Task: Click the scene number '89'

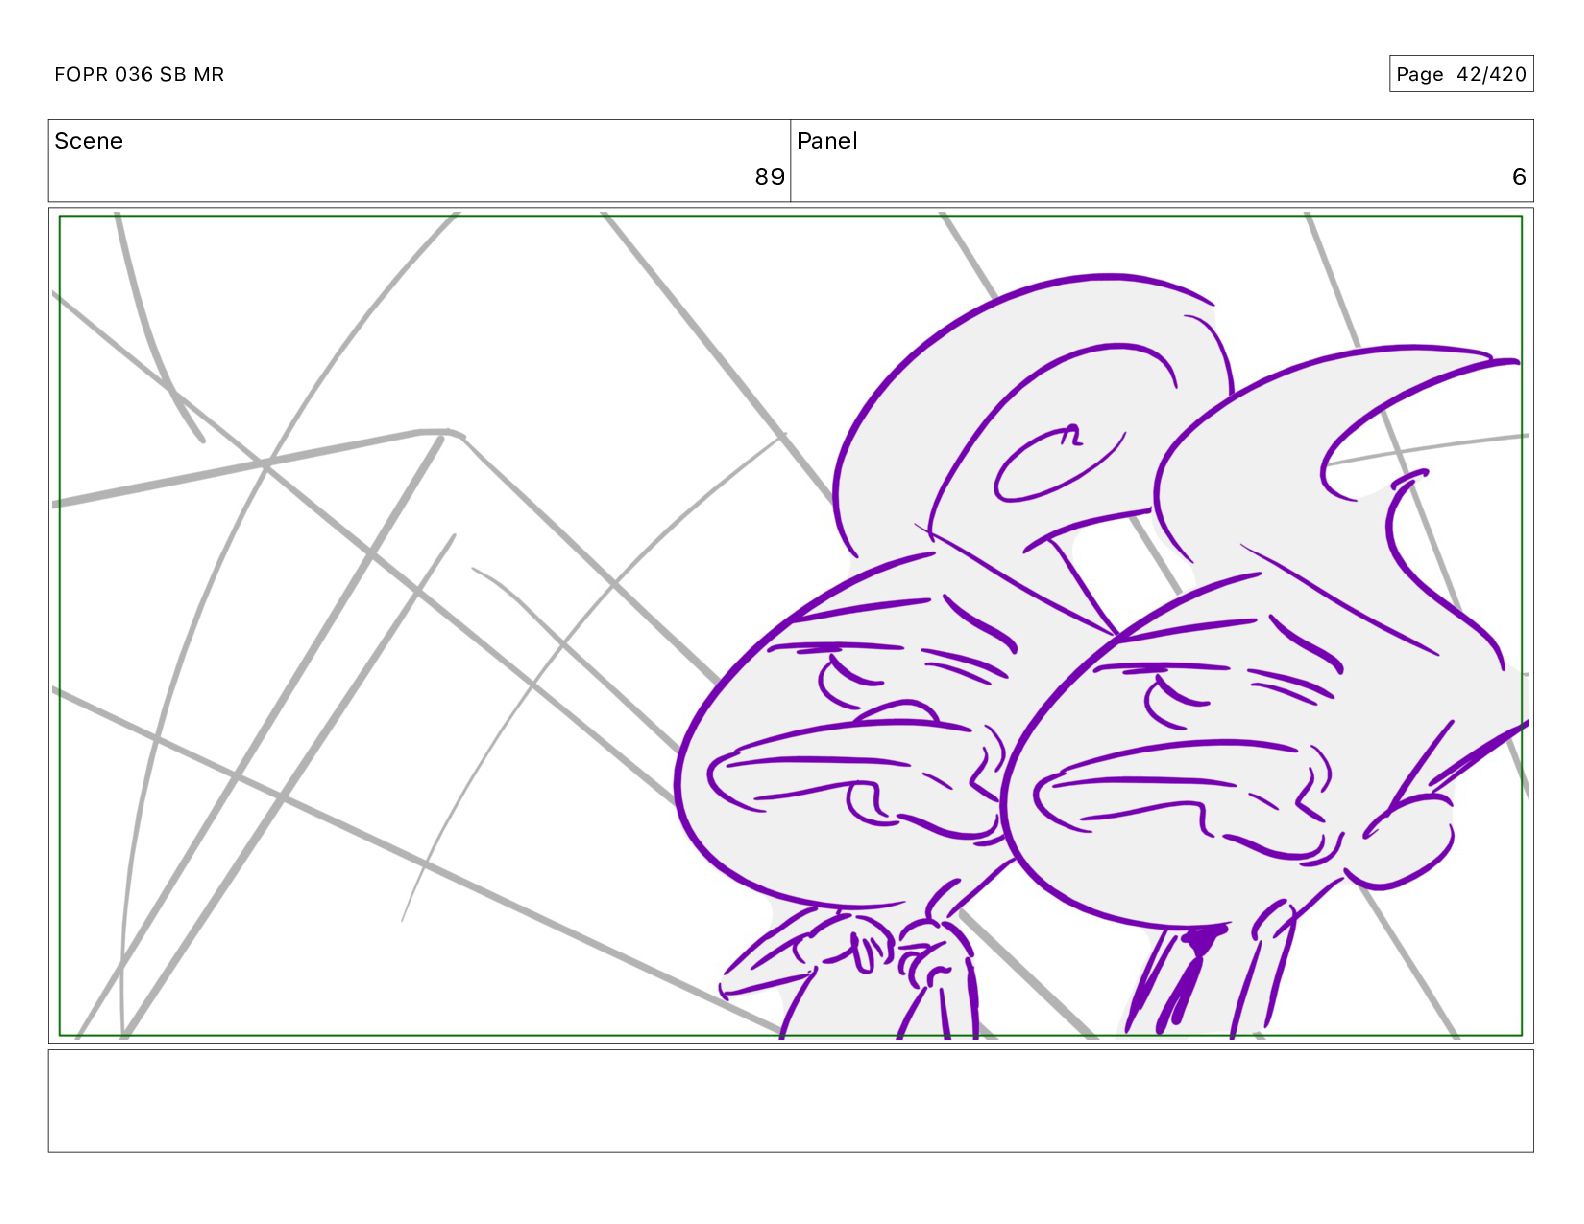Action: pyautogui.click(x=769, y=177)
